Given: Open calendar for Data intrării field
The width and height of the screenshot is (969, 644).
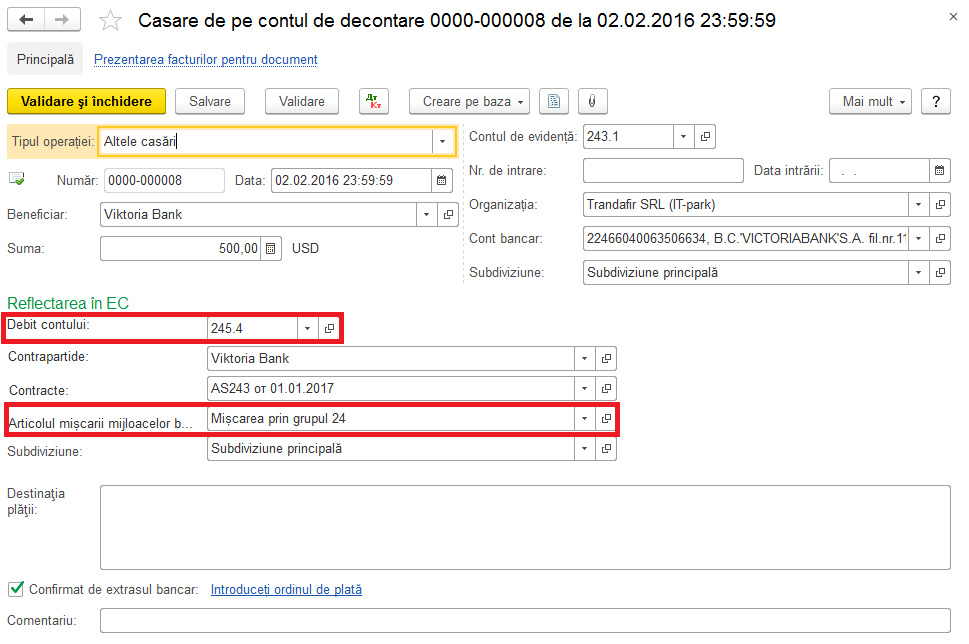Looking at the screenshot, I should [x=940, y=171].
